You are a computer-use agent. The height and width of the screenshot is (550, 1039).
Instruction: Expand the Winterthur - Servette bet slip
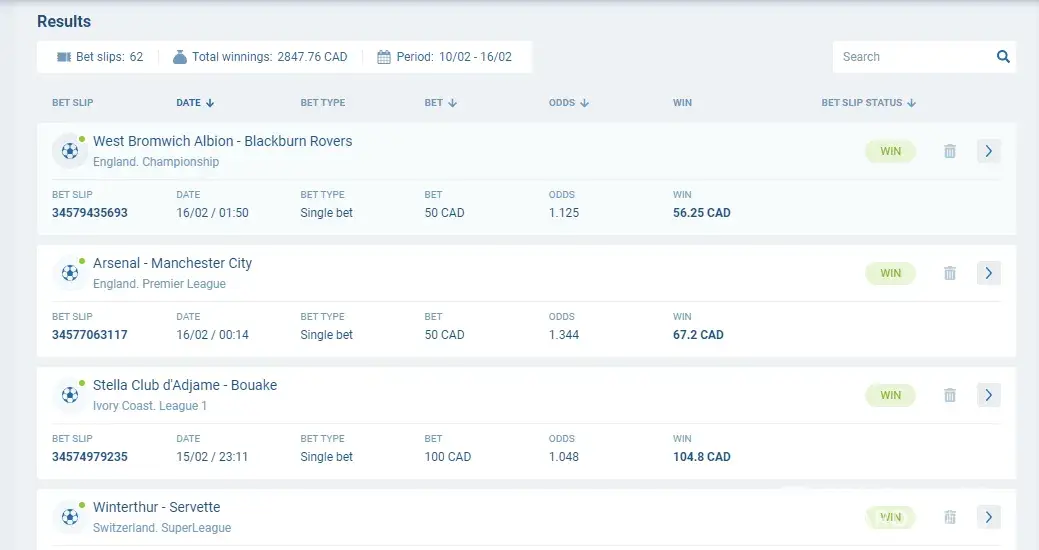988,517
